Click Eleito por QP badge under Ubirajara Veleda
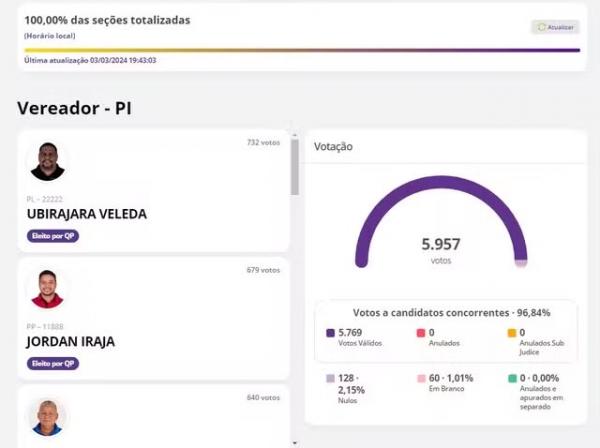 53,236
